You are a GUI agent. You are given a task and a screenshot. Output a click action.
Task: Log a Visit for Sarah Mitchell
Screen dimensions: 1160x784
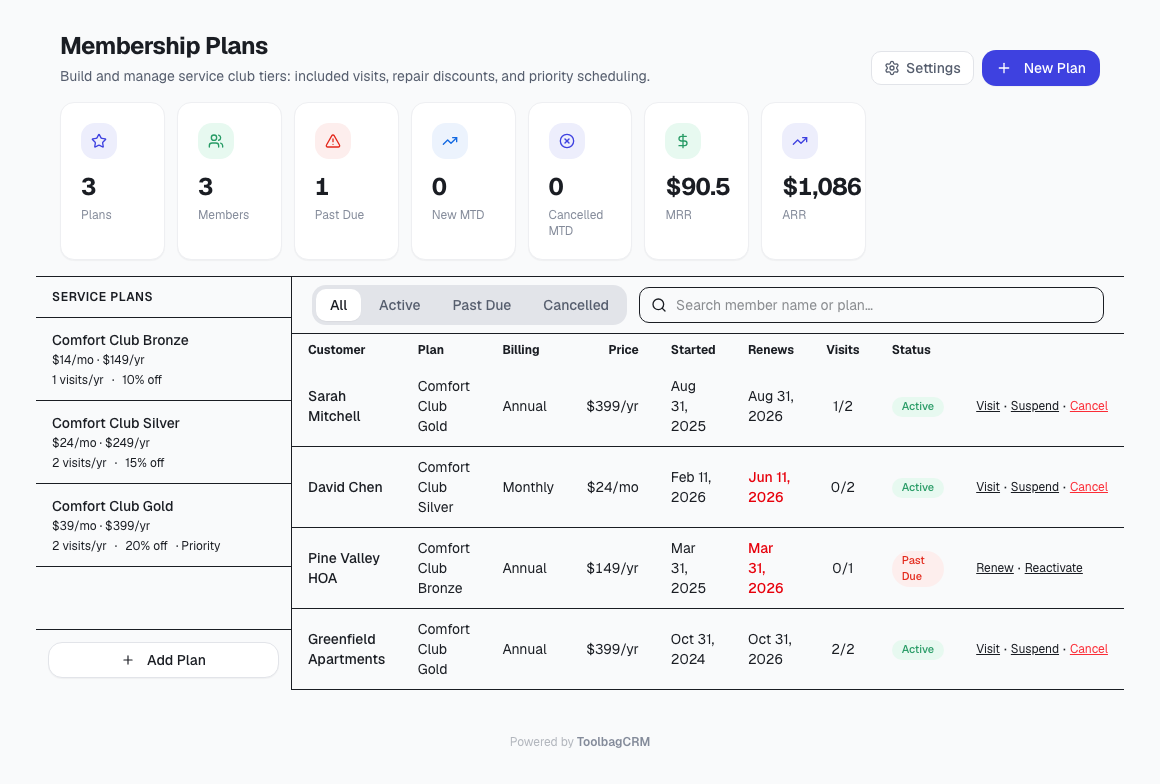tap(988, 406)
